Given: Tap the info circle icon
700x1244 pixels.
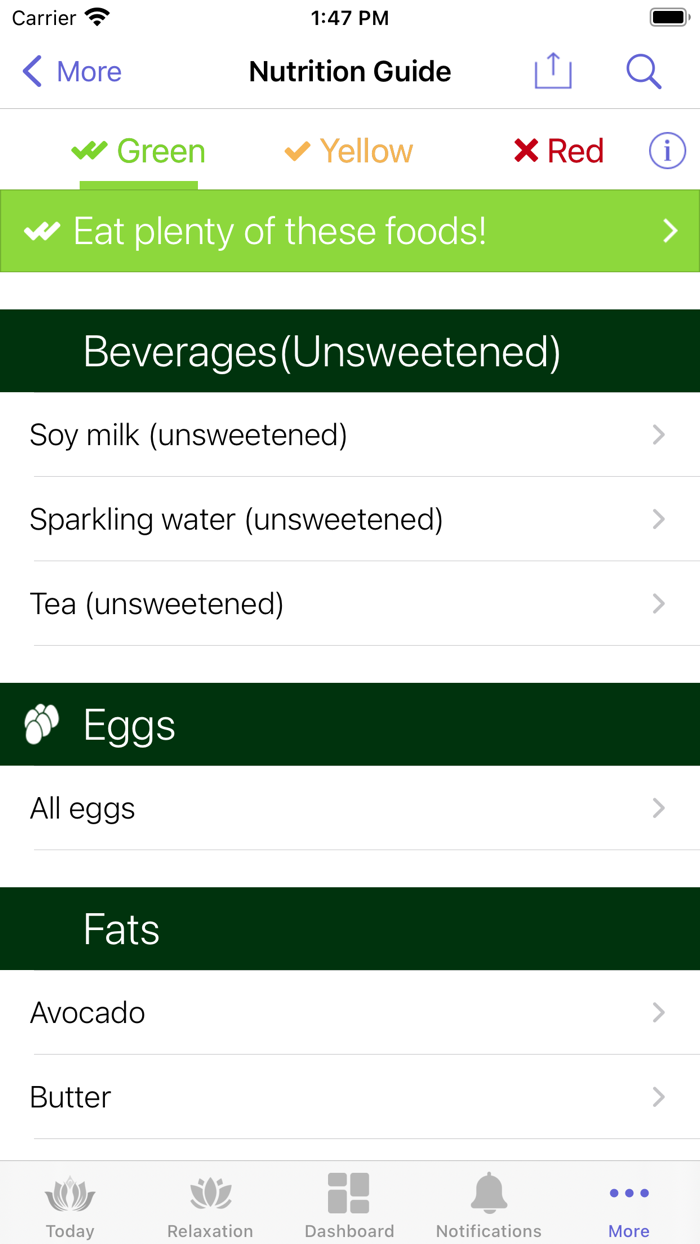Looking at the screenshot, I should 667,151.
